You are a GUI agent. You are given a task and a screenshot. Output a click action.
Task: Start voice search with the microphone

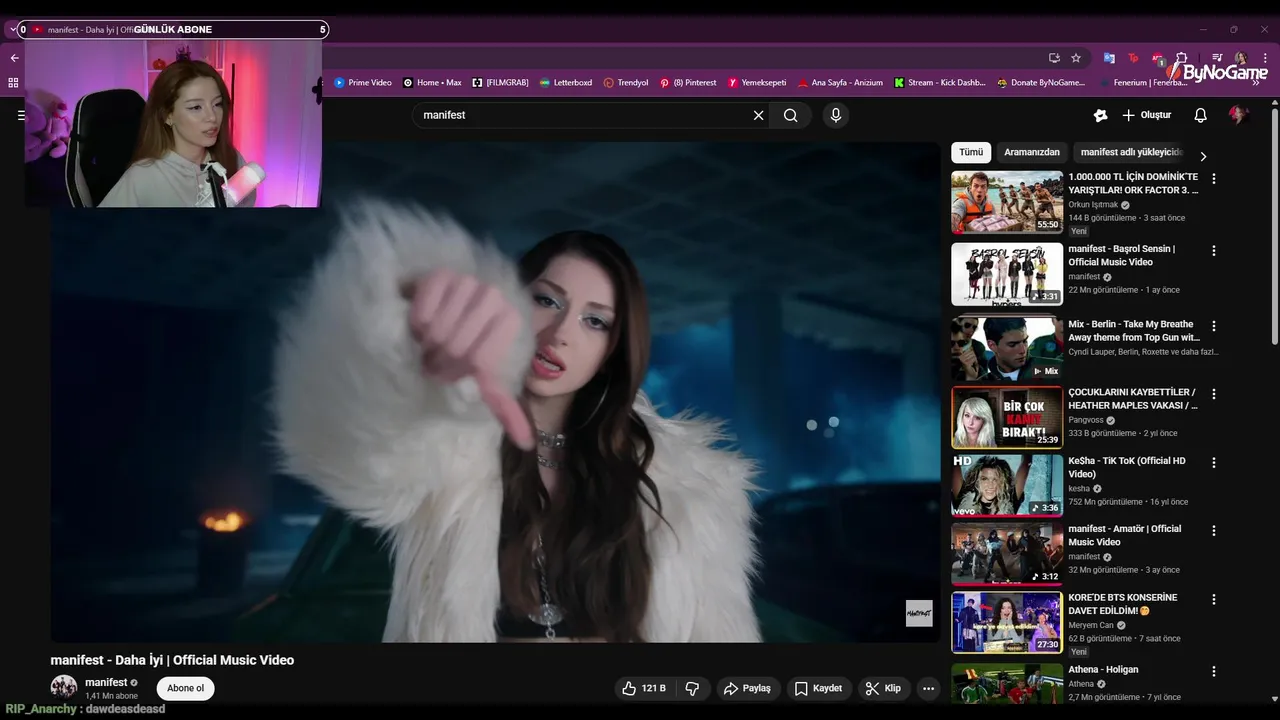[836, 115]
